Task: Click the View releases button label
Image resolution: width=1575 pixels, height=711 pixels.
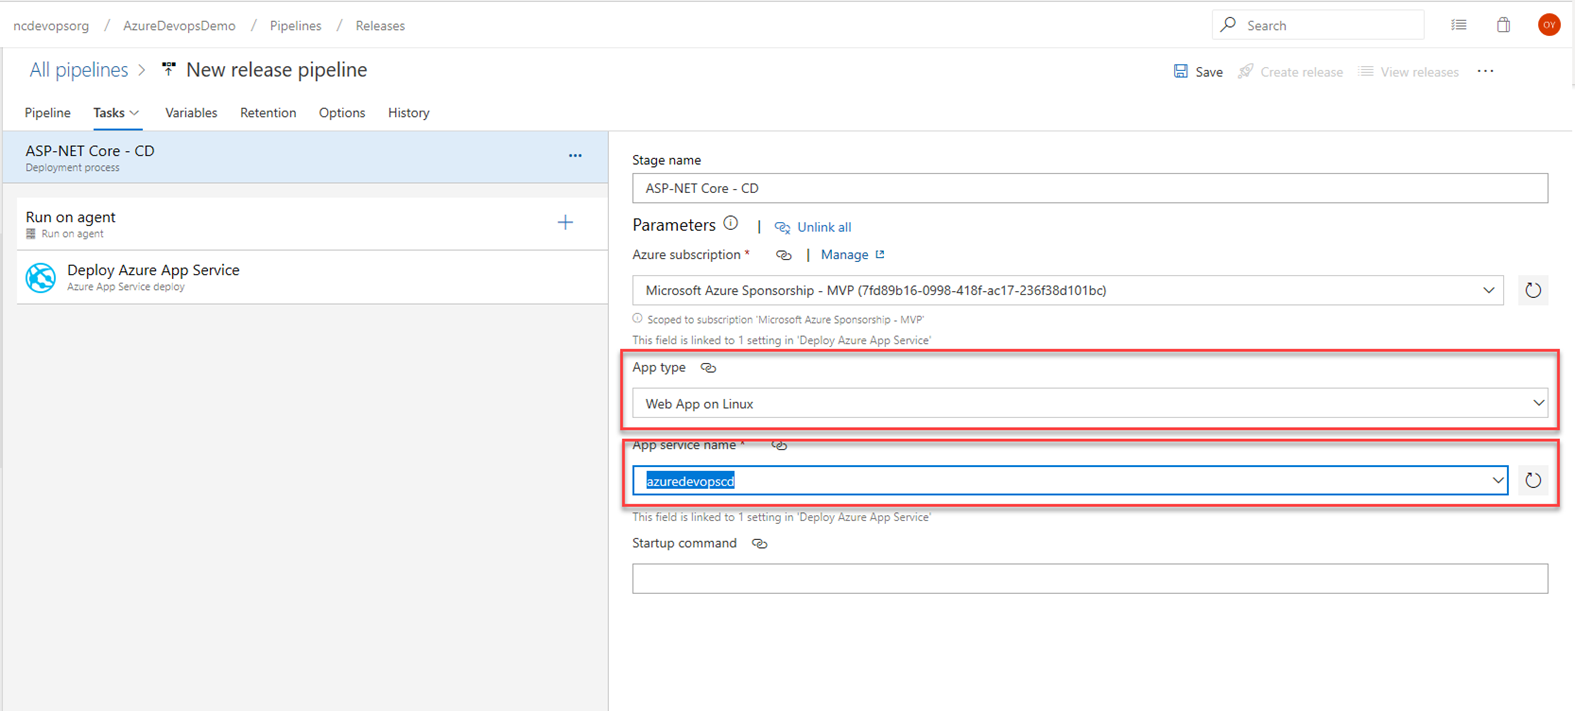Action: pyautogui.click(x=1420, y=72)
